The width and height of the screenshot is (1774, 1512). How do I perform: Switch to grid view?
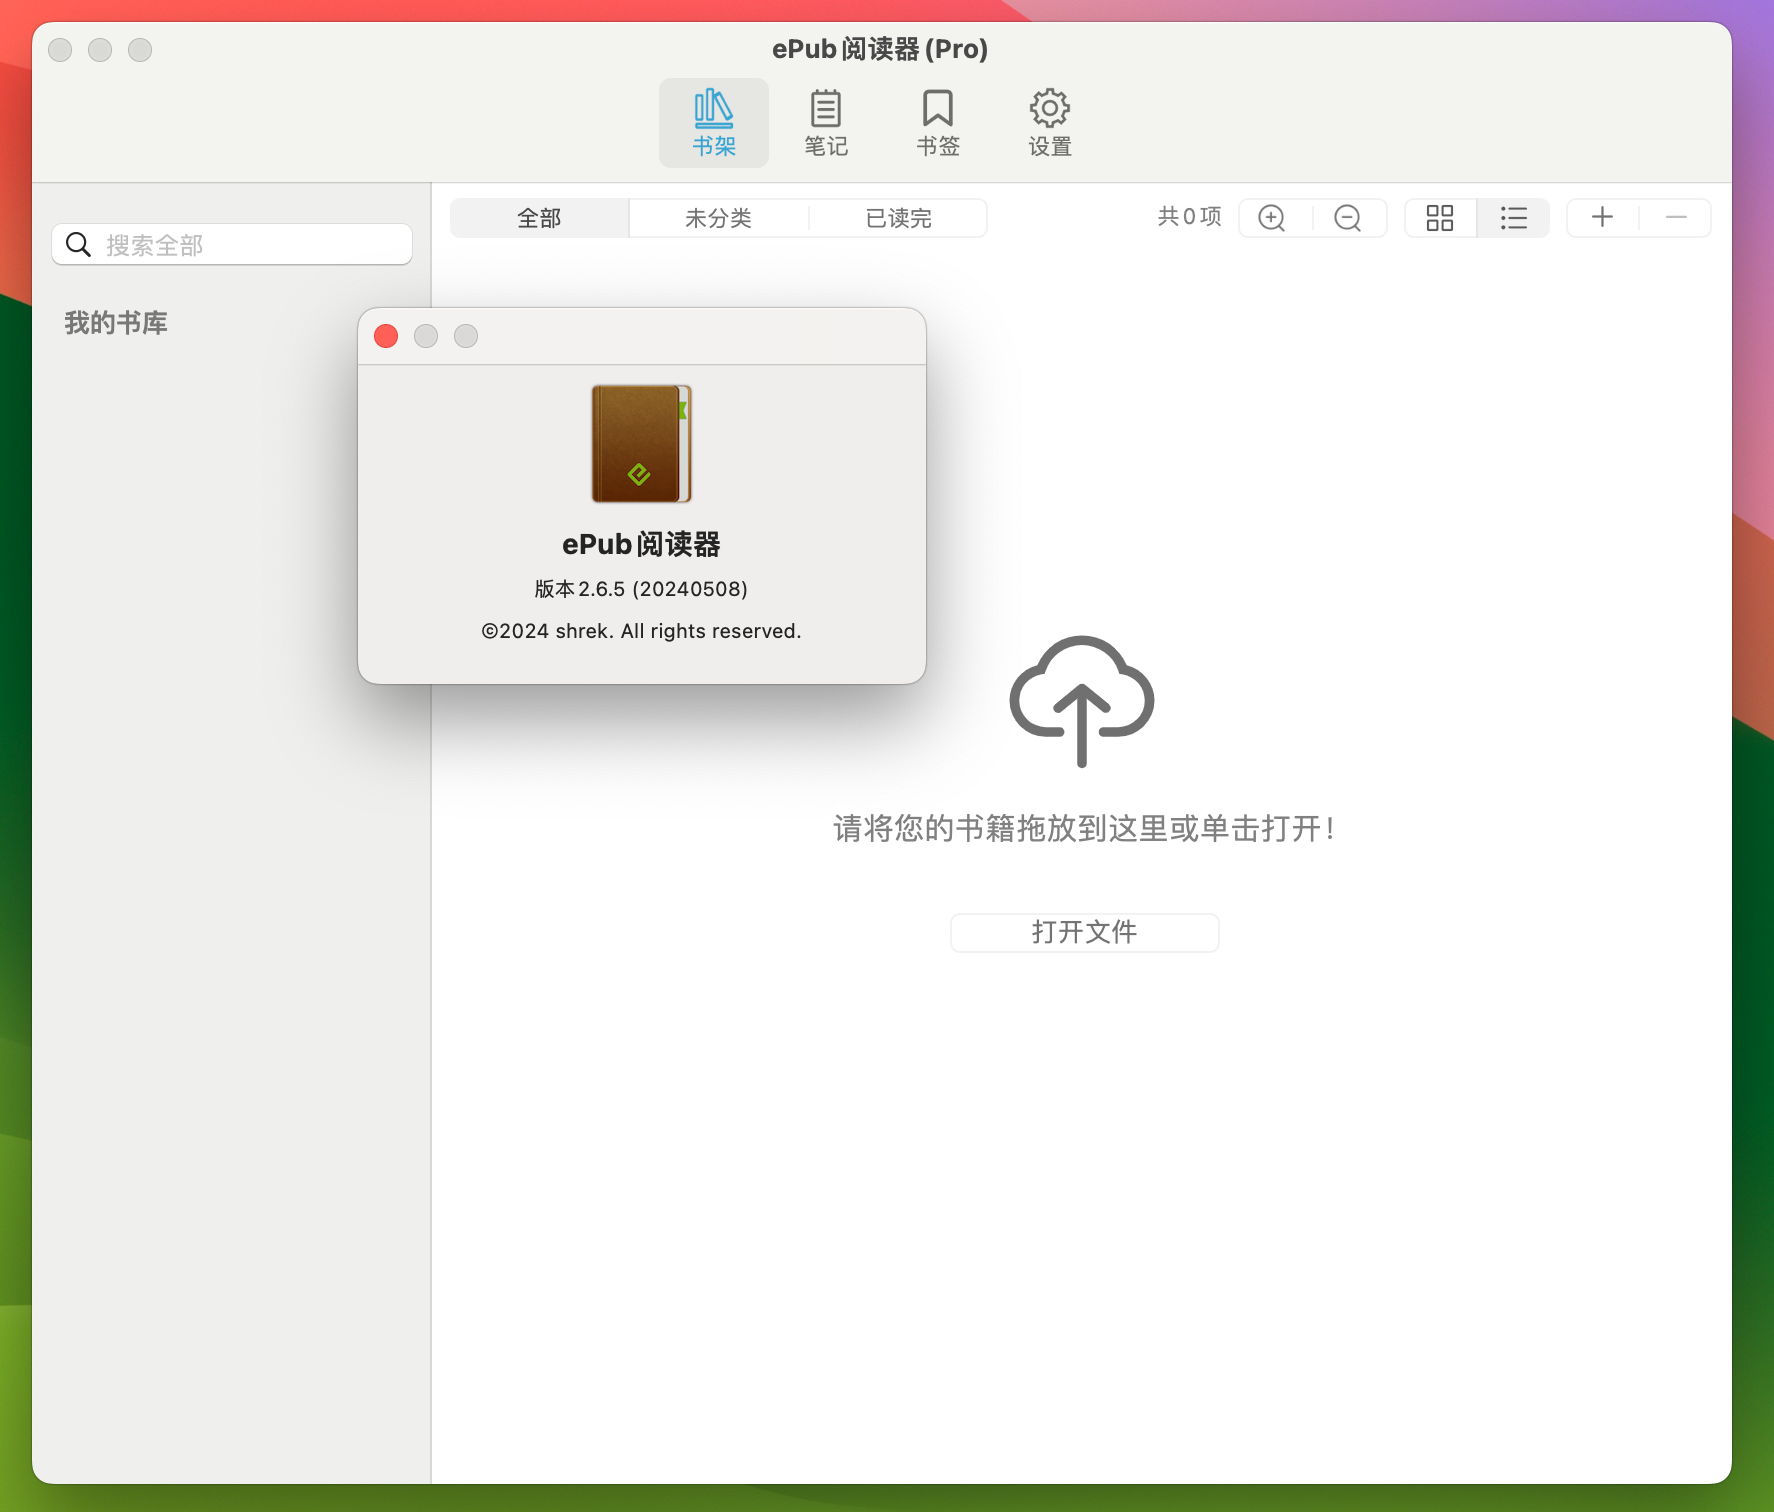(1440, 218)
